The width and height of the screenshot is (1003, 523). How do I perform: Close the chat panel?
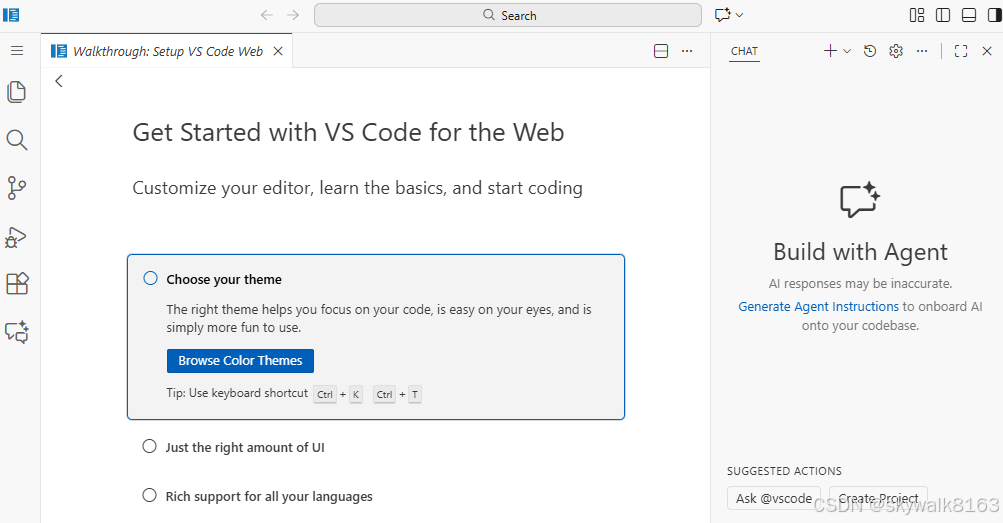(x=987, y=51)
